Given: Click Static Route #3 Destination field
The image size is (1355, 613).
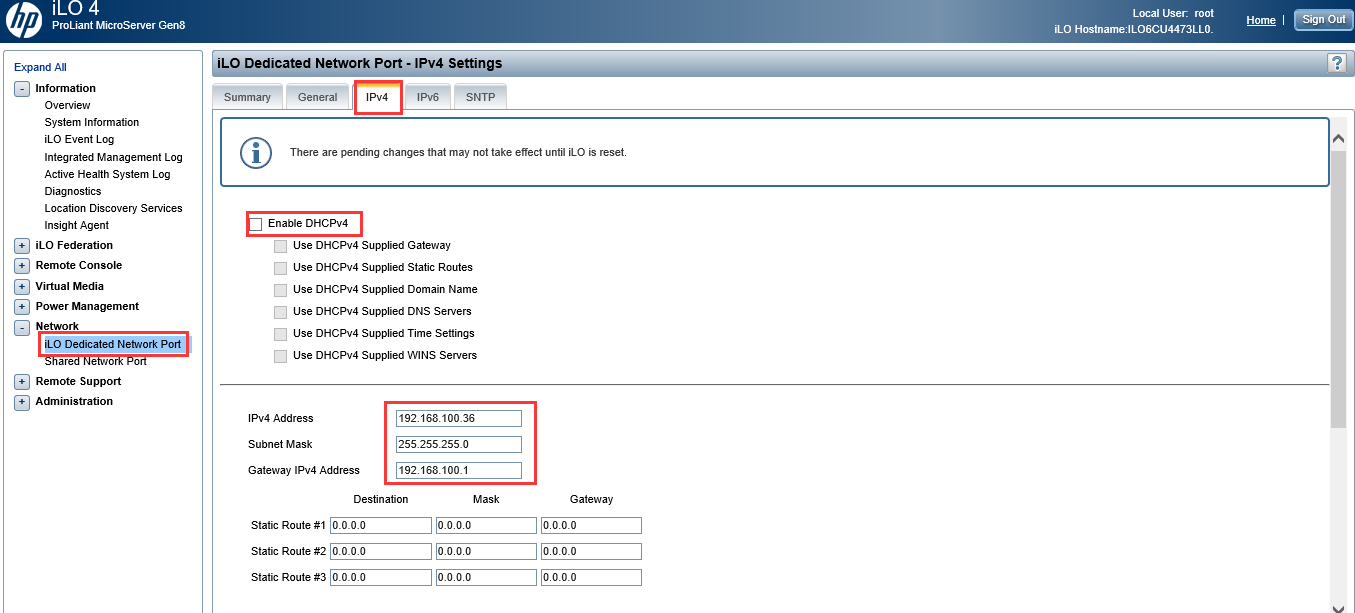Looking at the screenshot, I should [381, 577].
